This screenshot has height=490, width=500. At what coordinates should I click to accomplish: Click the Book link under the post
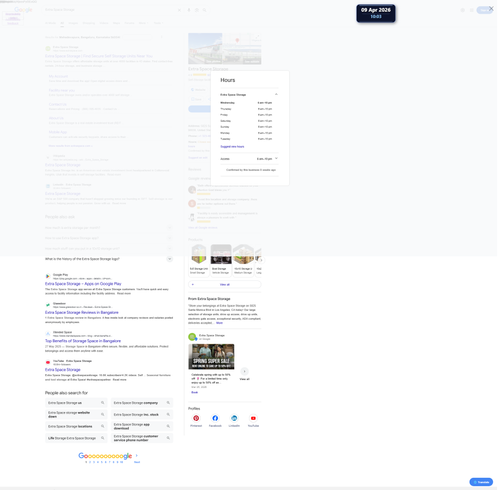tap(194, 392)
